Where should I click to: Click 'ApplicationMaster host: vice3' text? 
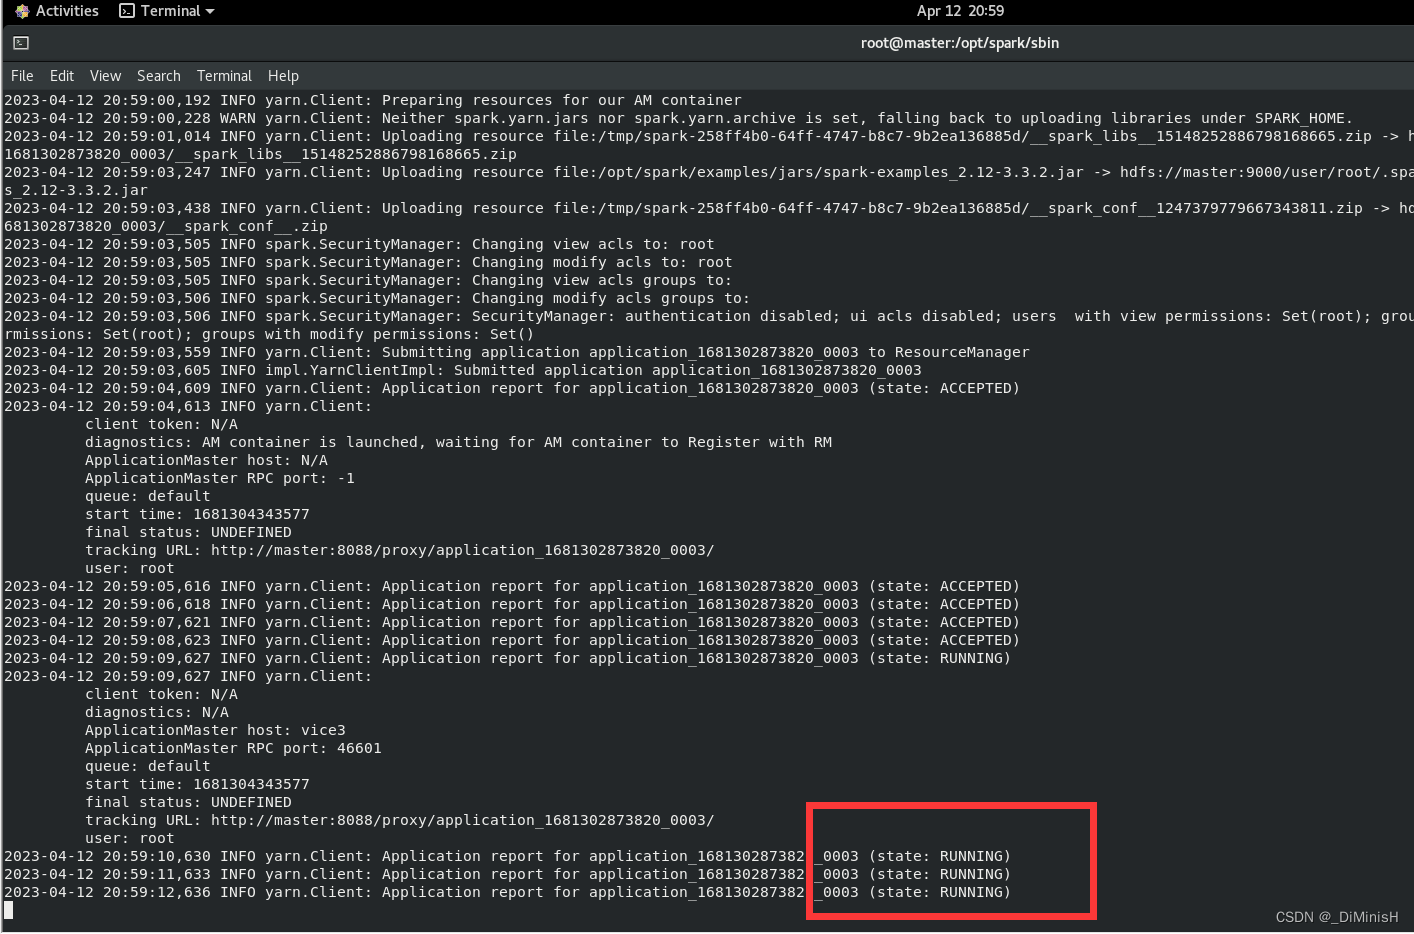215,730
